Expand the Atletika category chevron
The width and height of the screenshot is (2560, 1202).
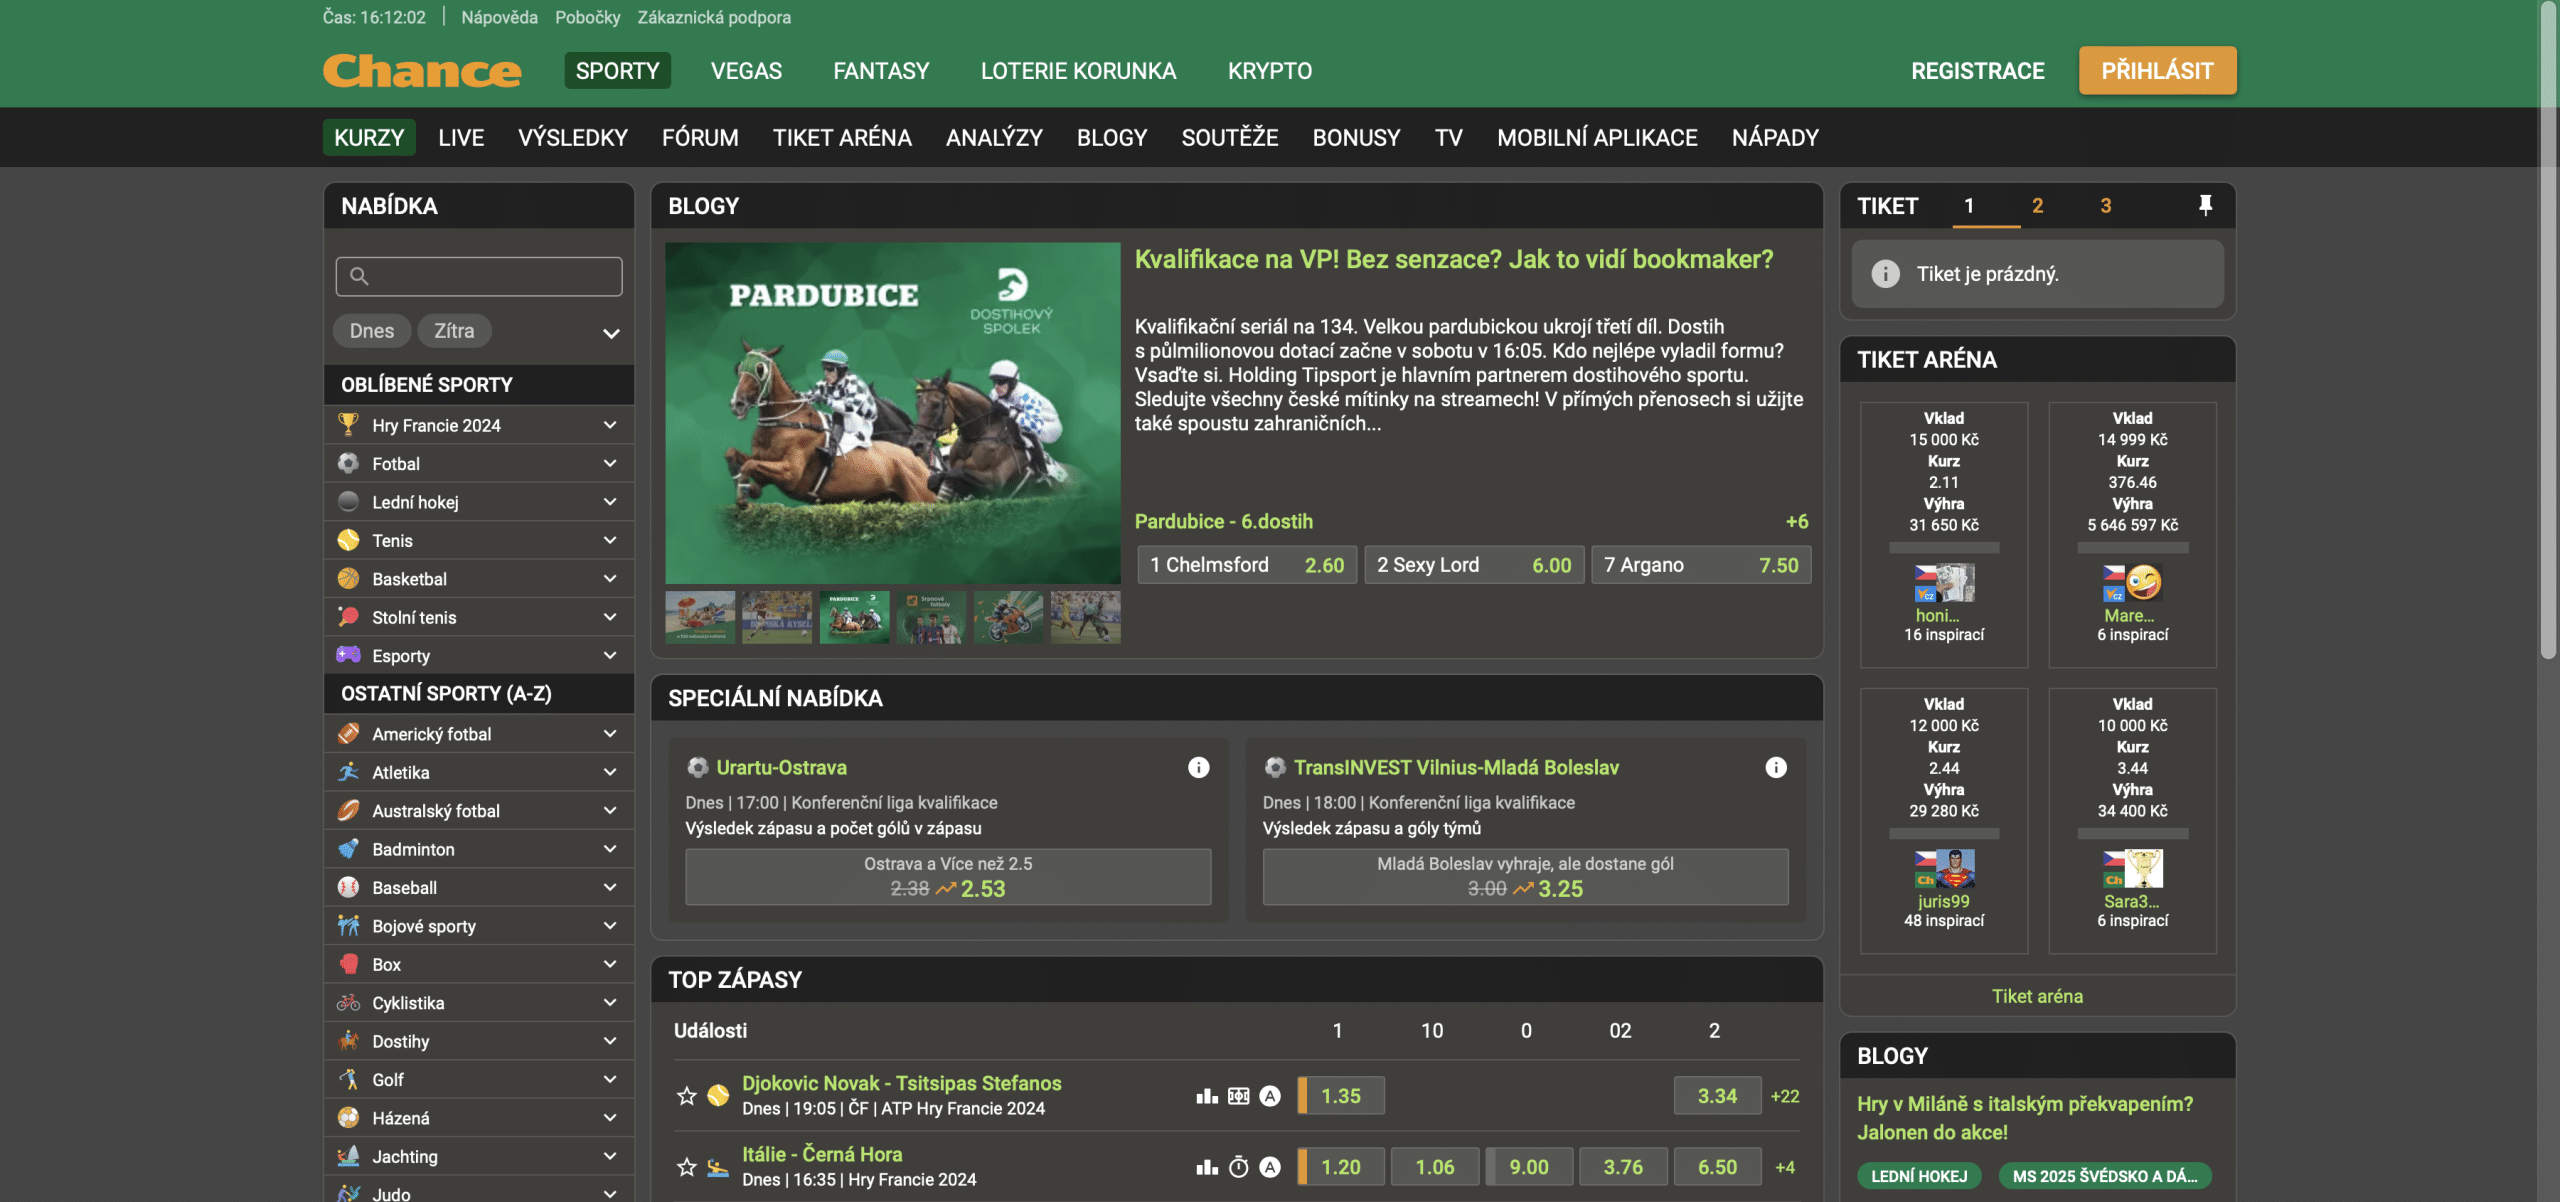[x=610, y=771]
